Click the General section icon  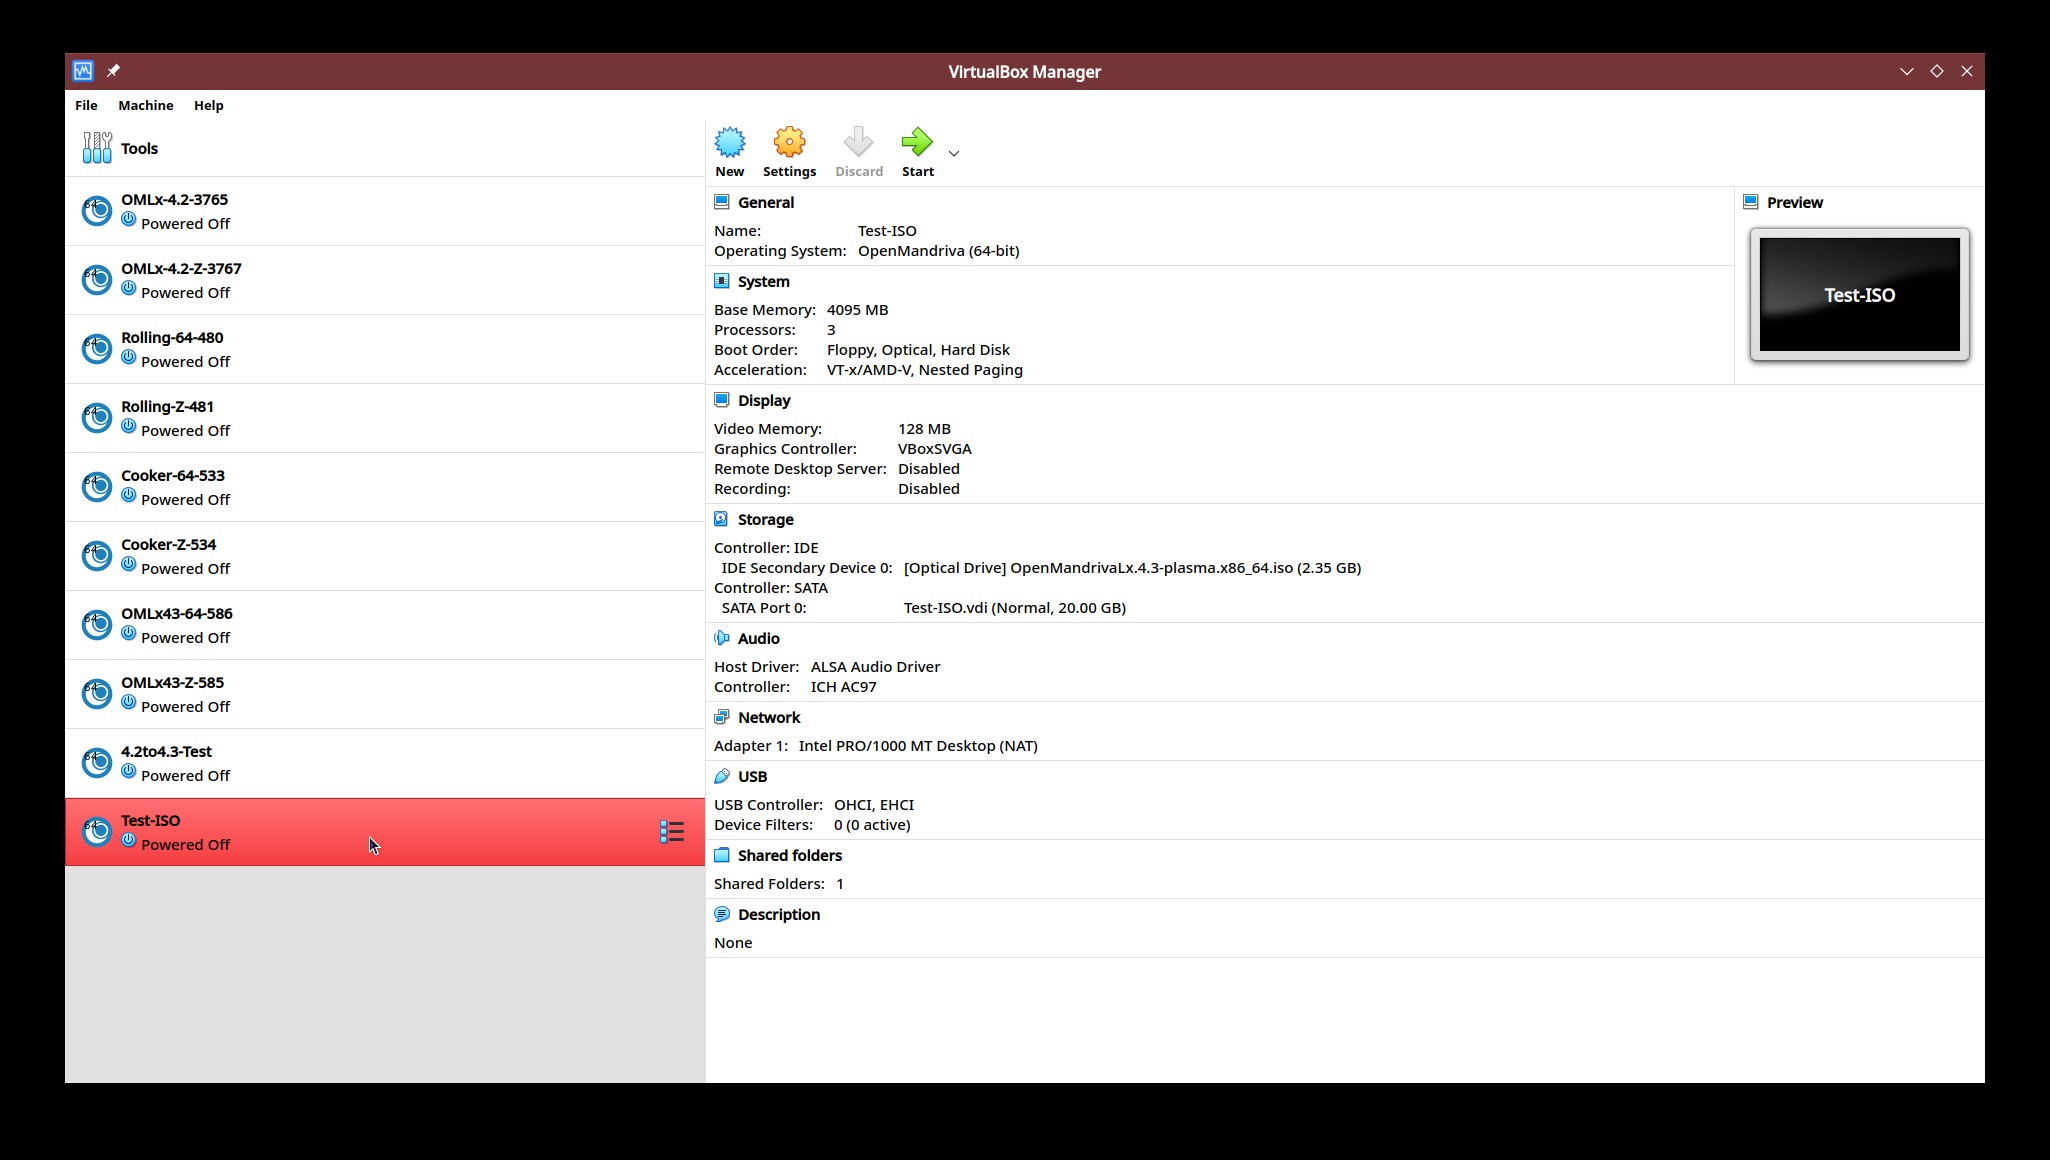721,202
